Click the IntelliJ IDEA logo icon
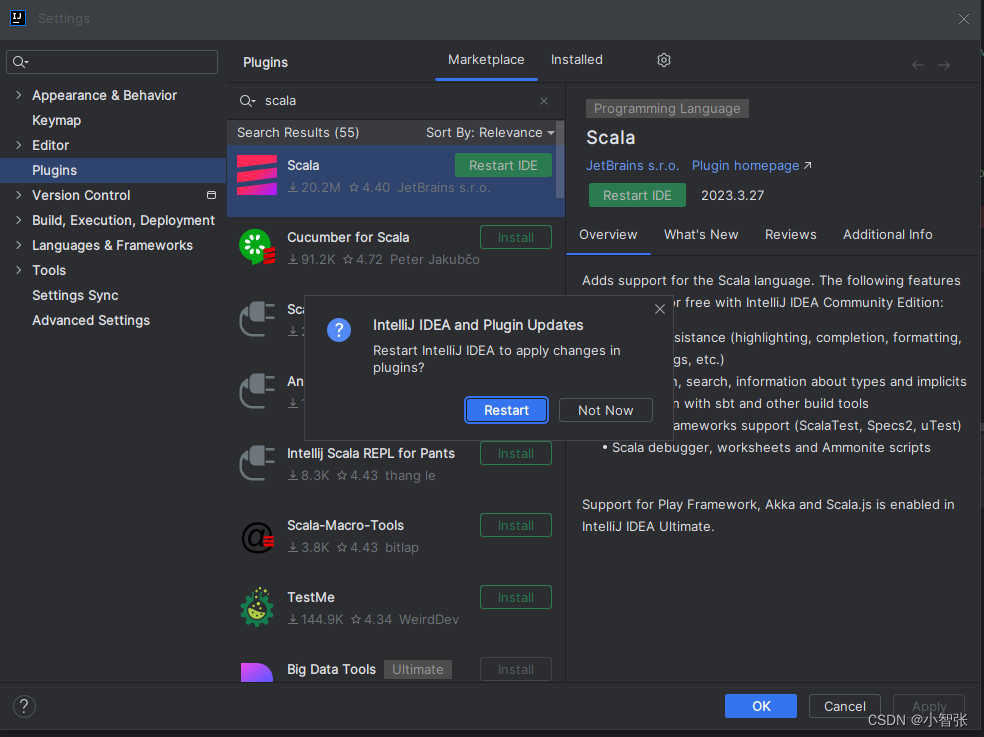Screen dimensions: 984x737 [18, 18]
